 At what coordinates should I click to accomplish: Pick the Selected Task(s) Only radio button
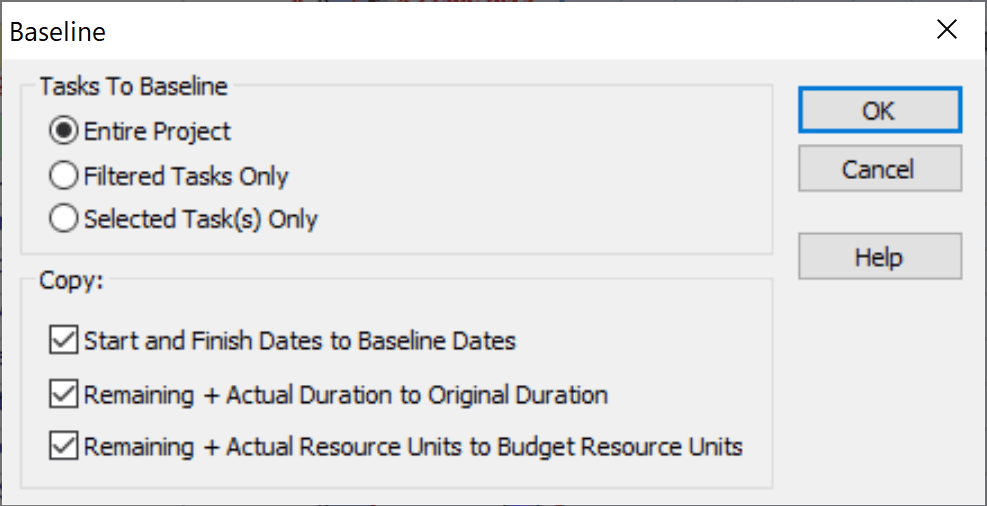(64, 219)
